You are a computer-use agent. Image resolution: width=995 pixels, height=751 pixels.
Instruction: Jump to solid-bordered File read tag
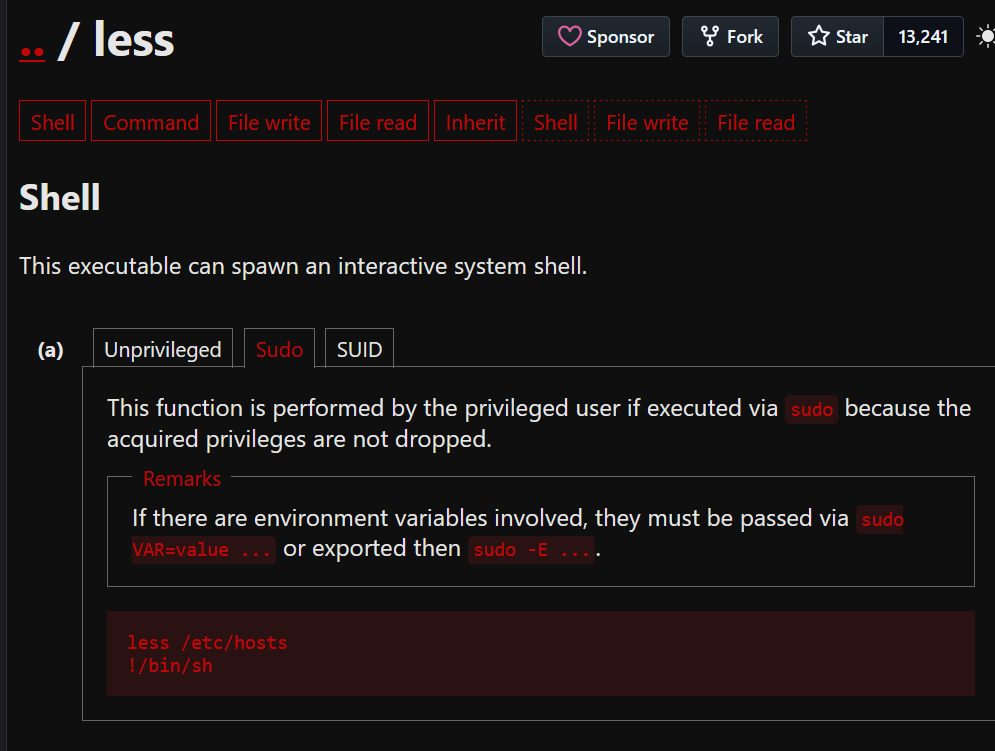tap(378, 121)
